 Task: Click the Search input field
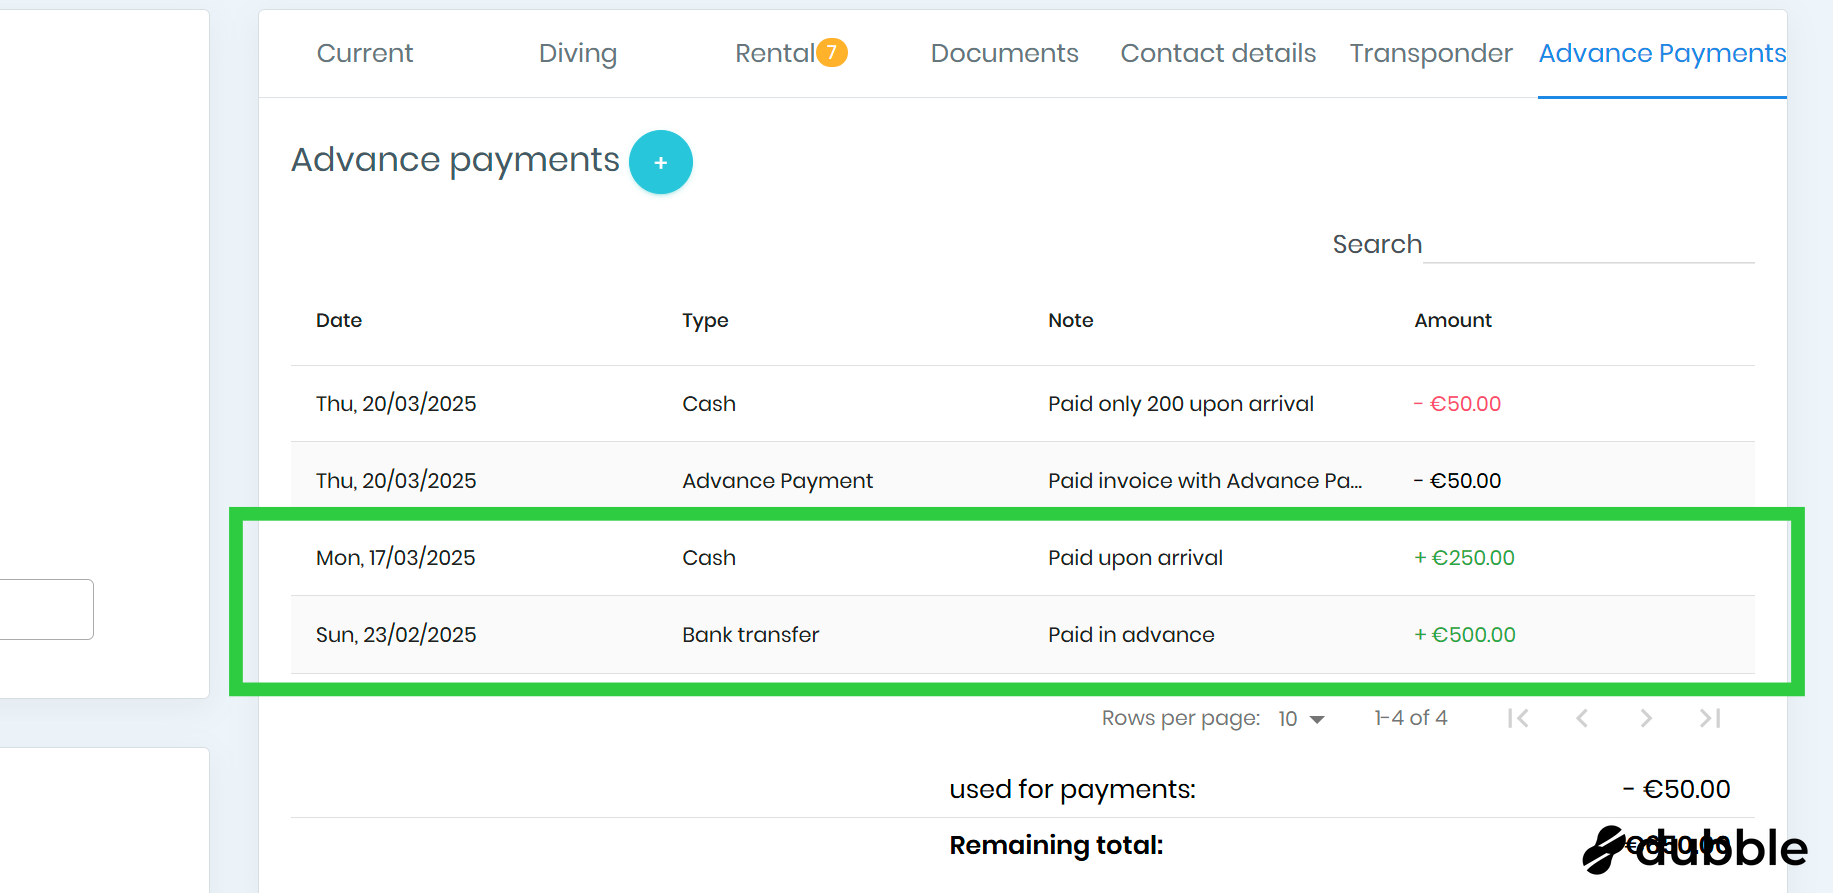pos(1587,245)
